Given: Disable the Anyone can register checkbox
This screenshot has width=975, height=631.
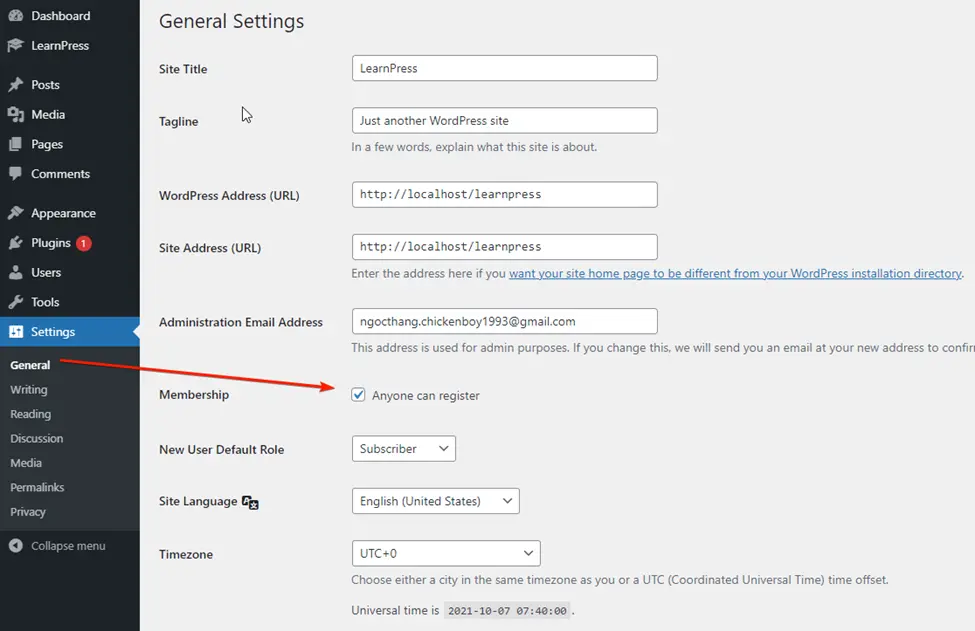Looking at the screenshot, I should tap(358, 395).
